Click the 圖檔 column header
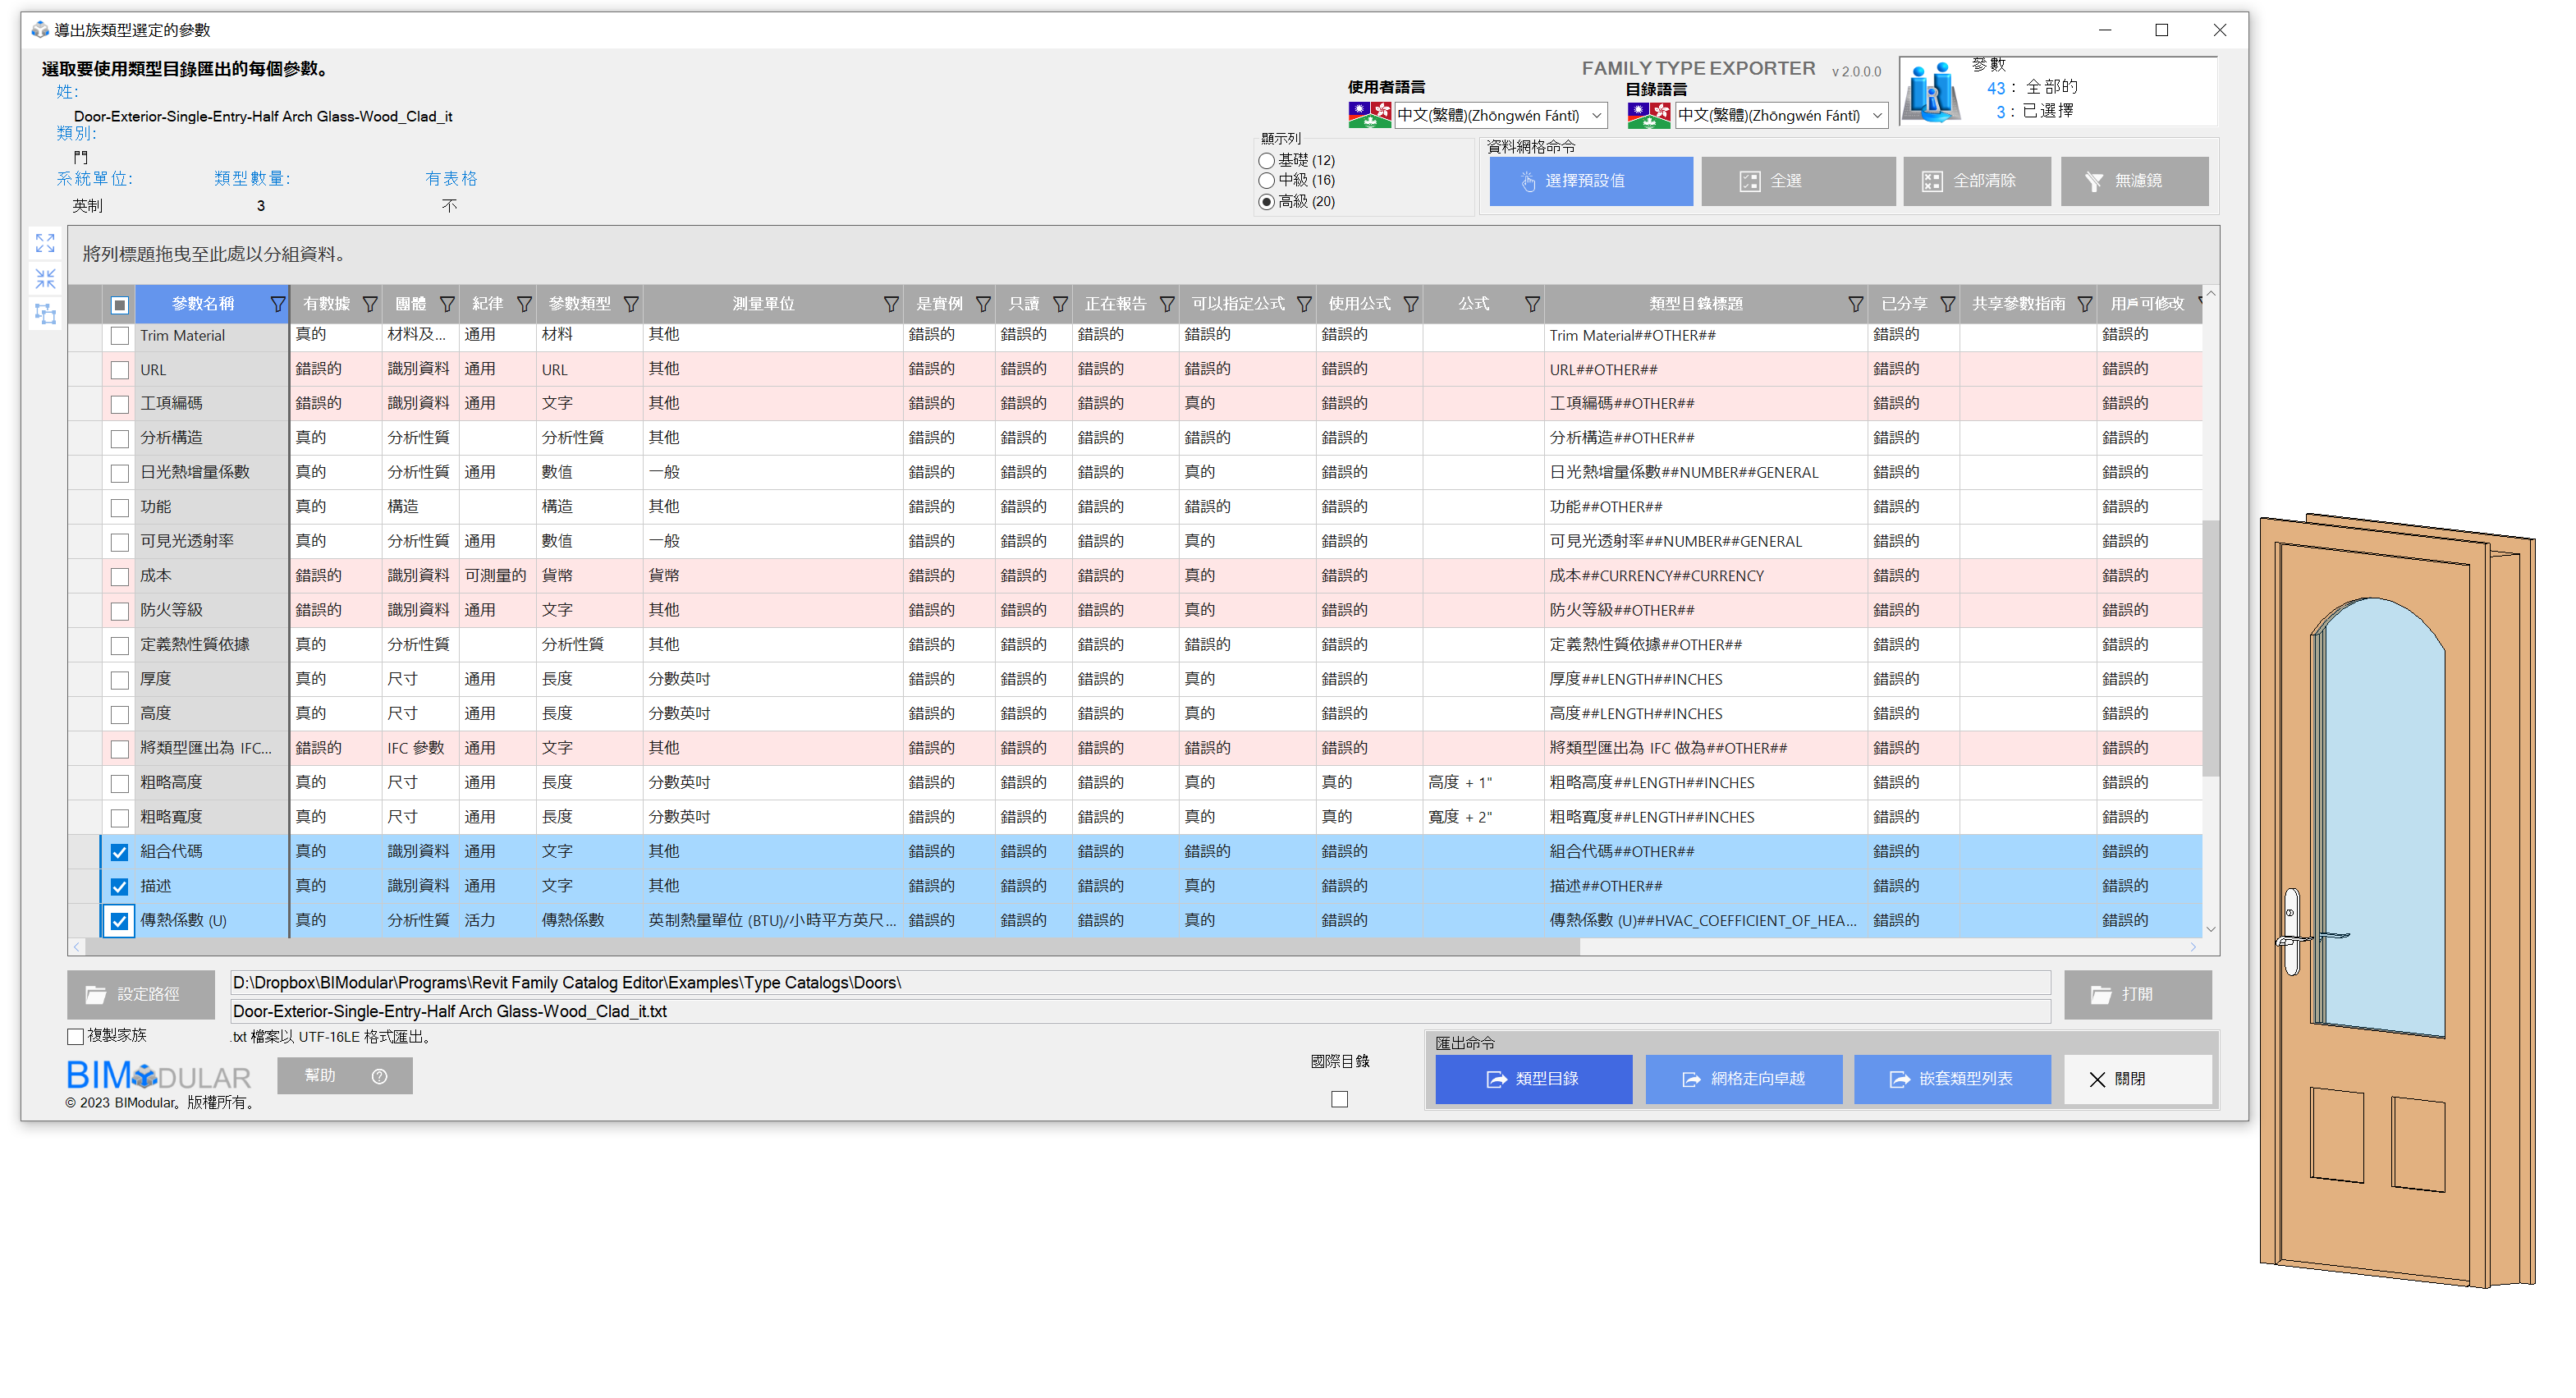This screenshot has width=2576, height=1398. (410, 304)
